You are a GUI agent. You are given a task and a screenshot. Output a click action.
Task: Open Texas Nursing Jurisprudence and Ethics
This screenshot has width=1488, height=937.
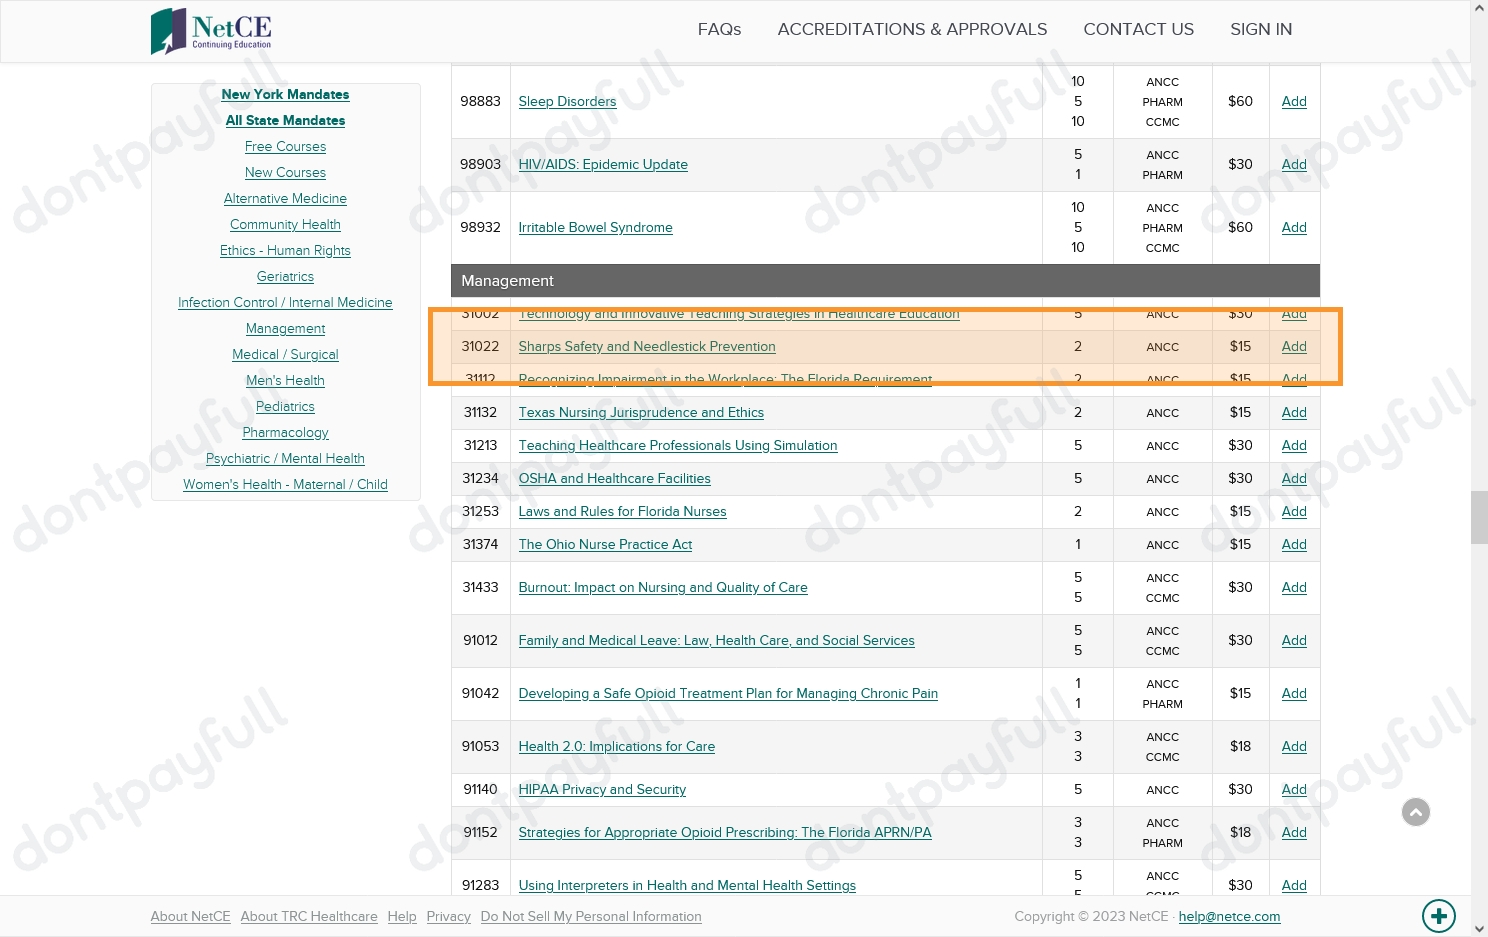pyautogui.click(x=640, y=412)
